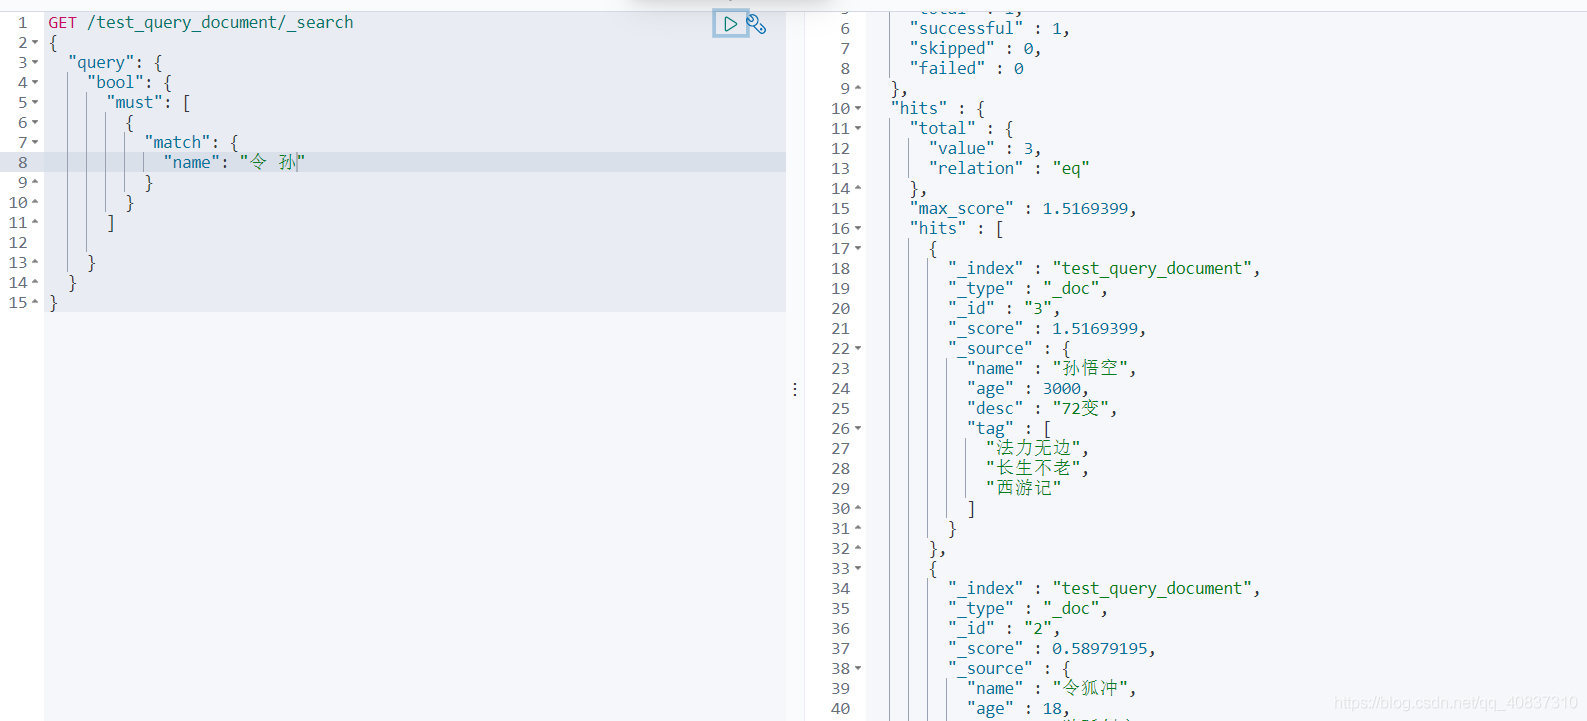The image size is (1587, 721).
Task: Click the "successful" : 1 response line
Action: [989, 28]
